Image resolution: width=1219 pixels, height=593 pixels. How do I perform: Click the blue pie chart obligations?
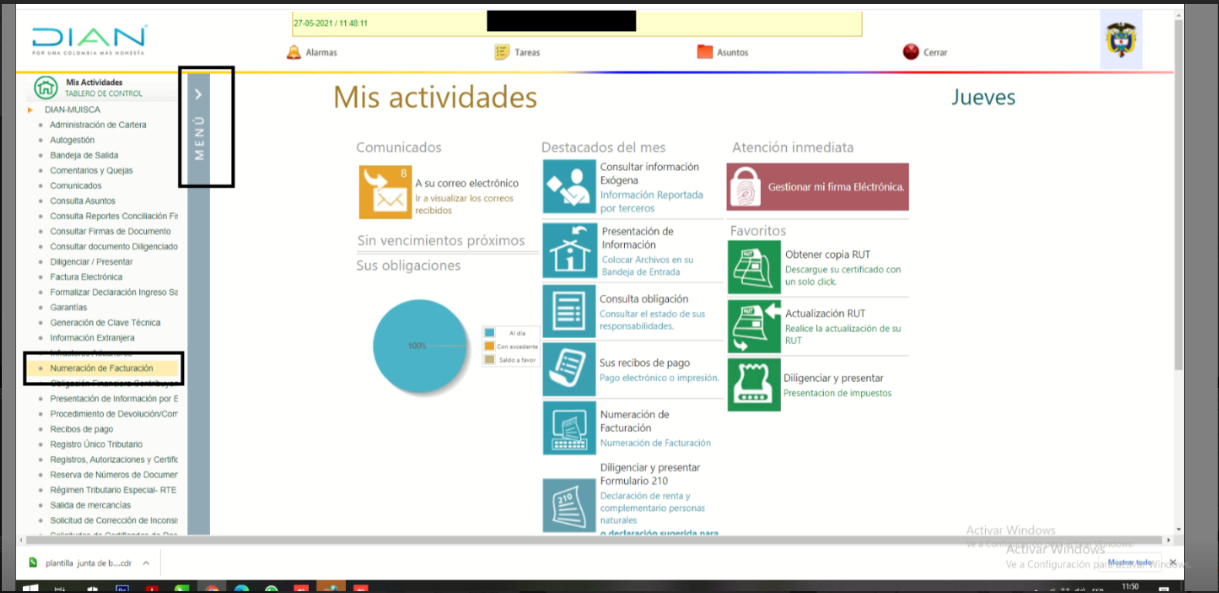point(420,346)
